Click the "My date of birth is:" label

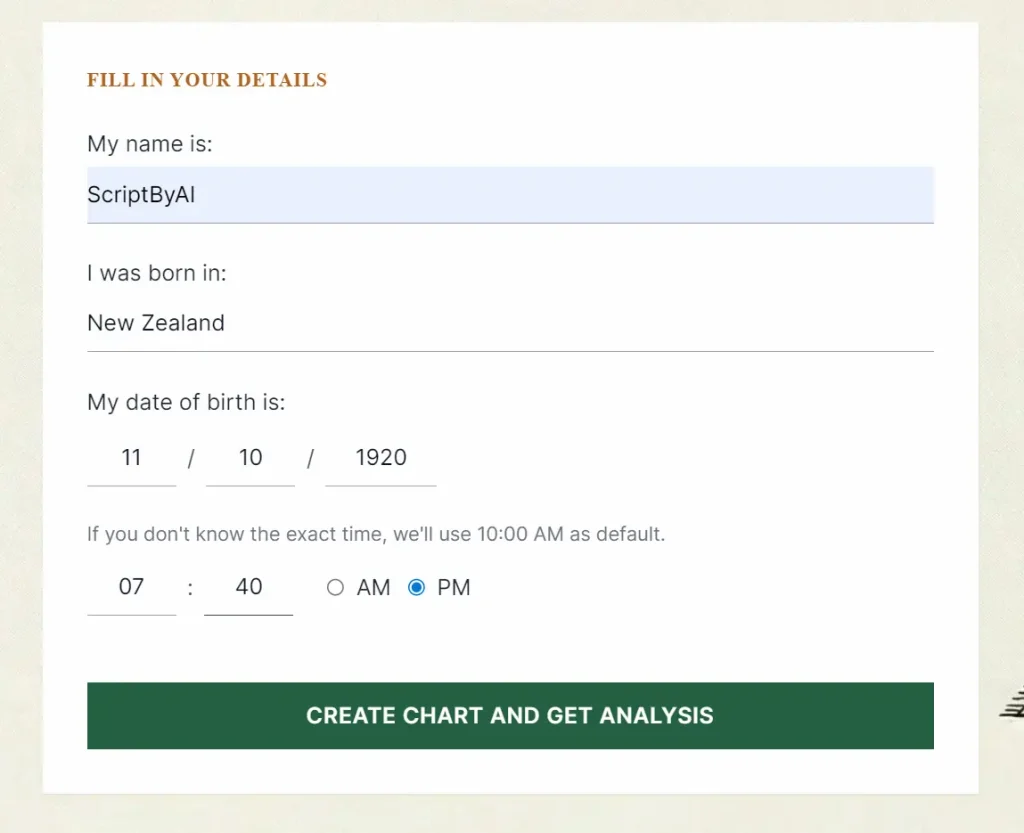[x=186, y=402]
